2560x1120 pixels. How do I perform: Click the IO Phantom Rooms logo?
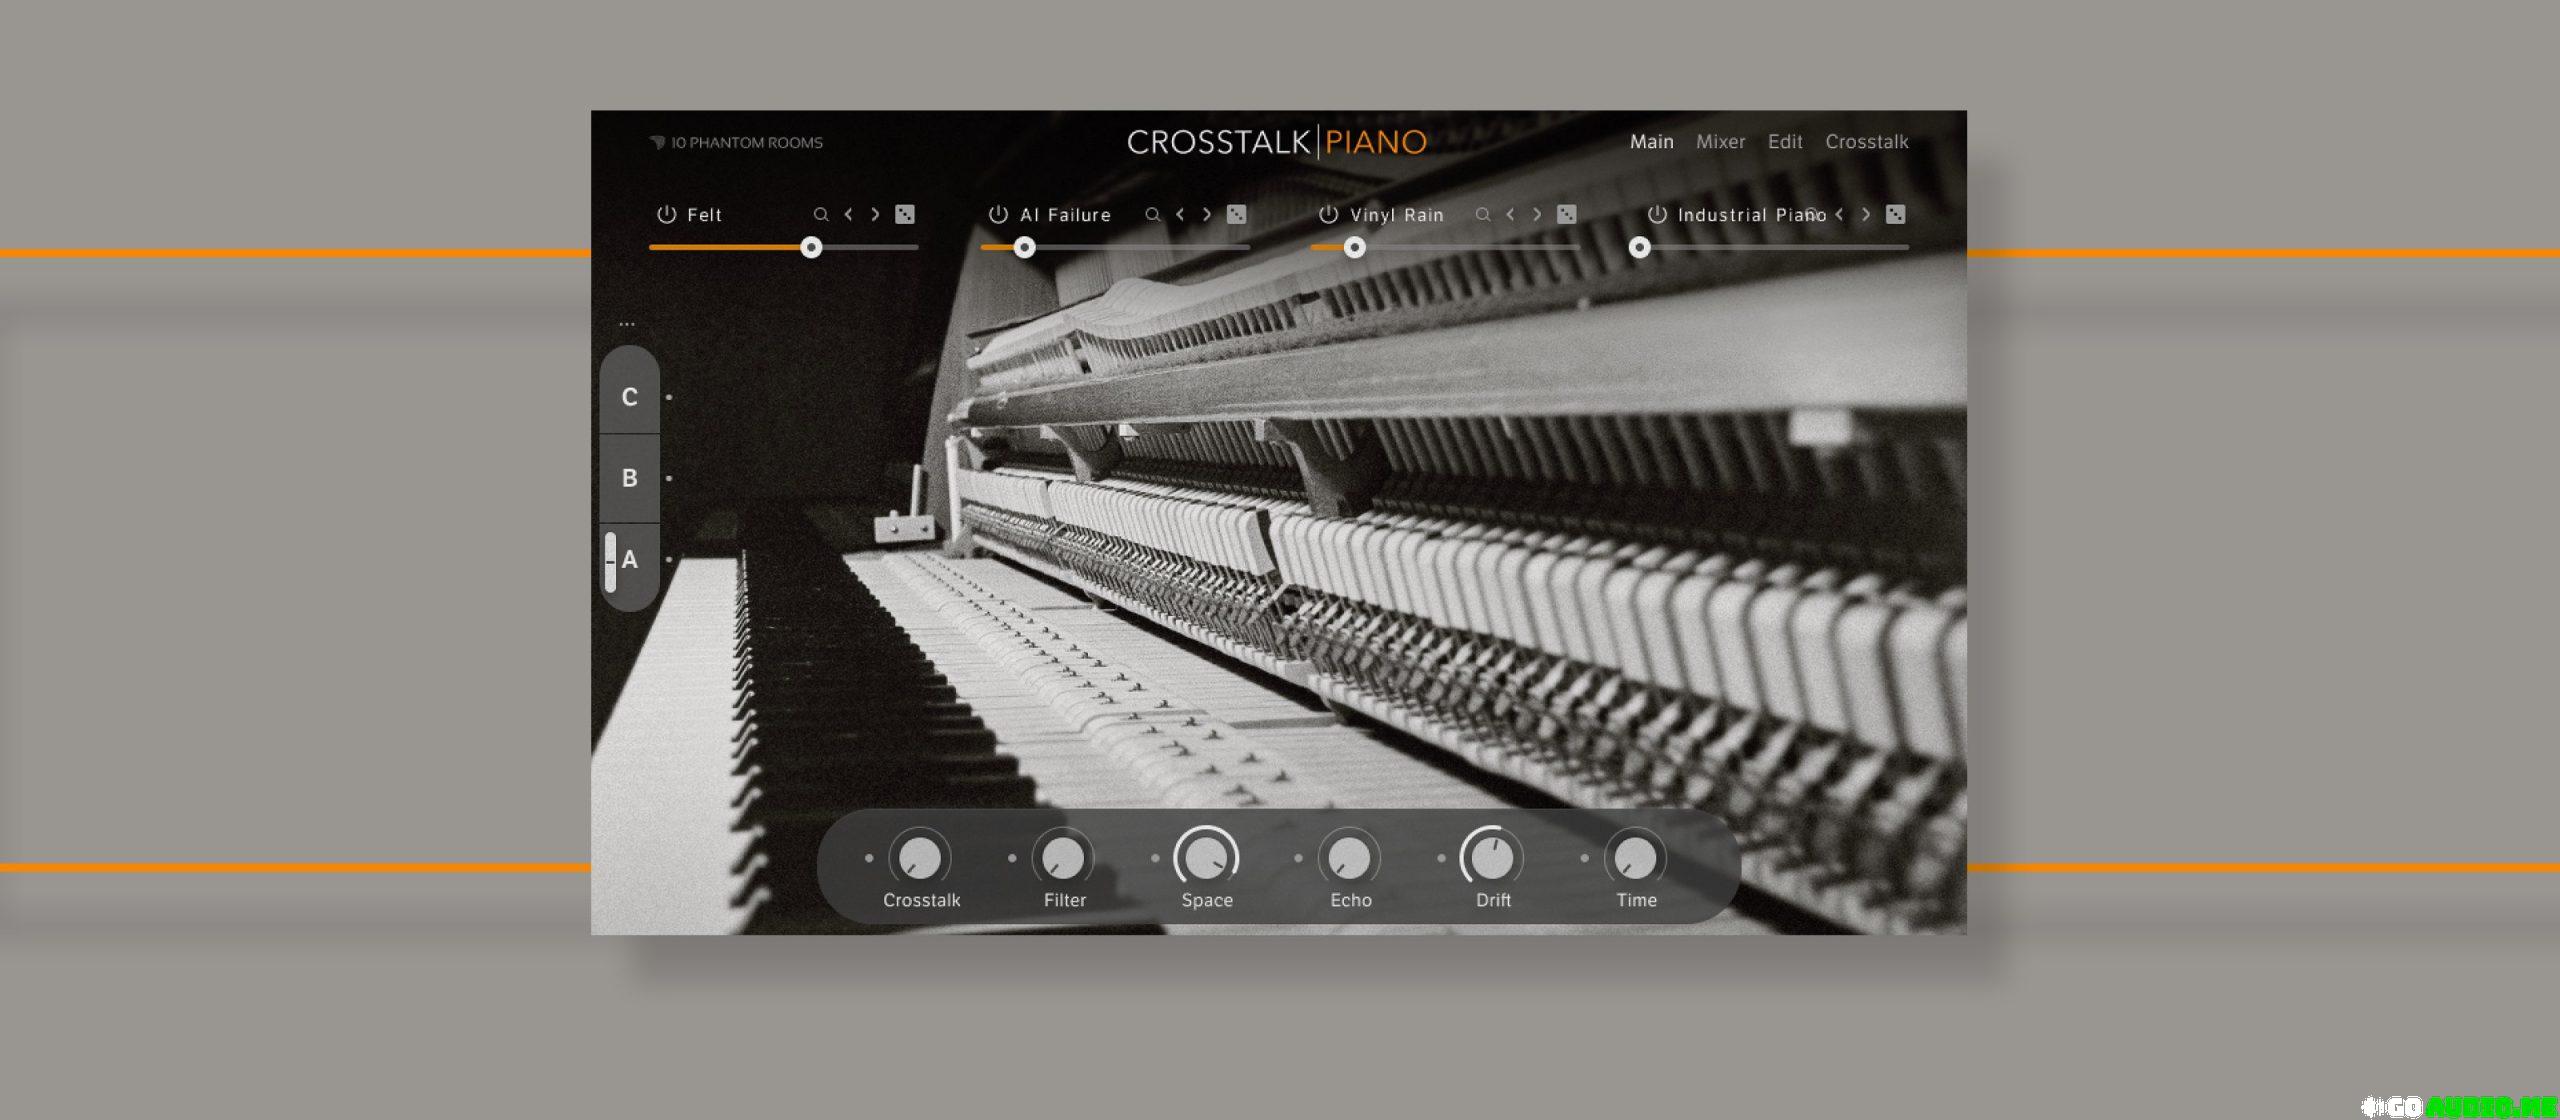pyautogui.click(x=736, y=143)
